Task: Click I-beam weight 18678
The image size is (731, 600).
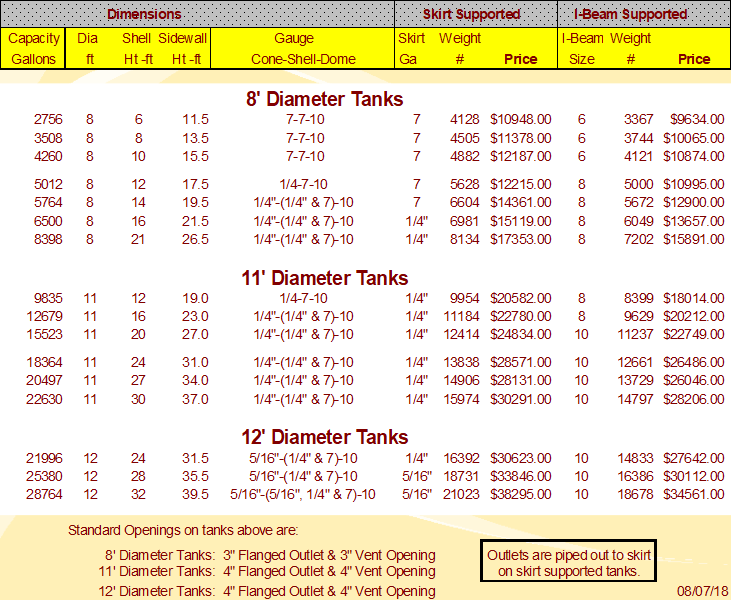Action: pyautogui.click(x=635, y=494)
